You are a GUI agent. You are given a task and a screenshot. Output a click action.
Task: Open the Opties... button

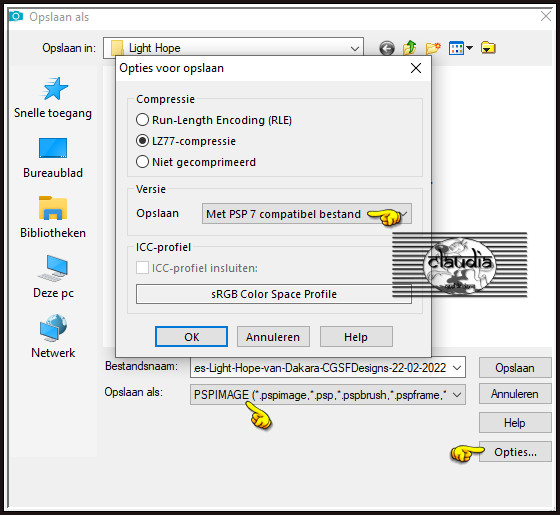[x=515, y=452]
